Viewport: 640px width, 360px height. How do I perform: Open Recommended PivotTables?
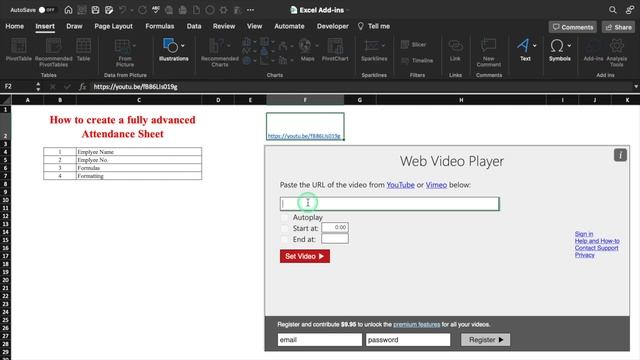(x=53, y=52)
